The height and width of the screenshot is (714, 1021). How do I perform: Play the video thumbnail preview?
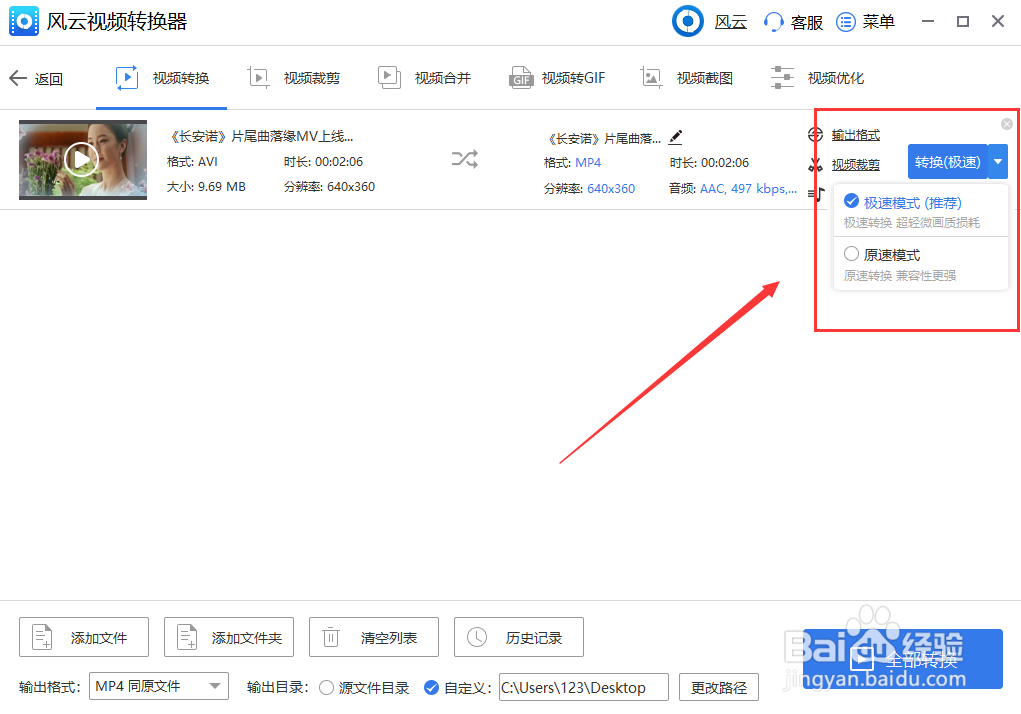tap(83, 160)
